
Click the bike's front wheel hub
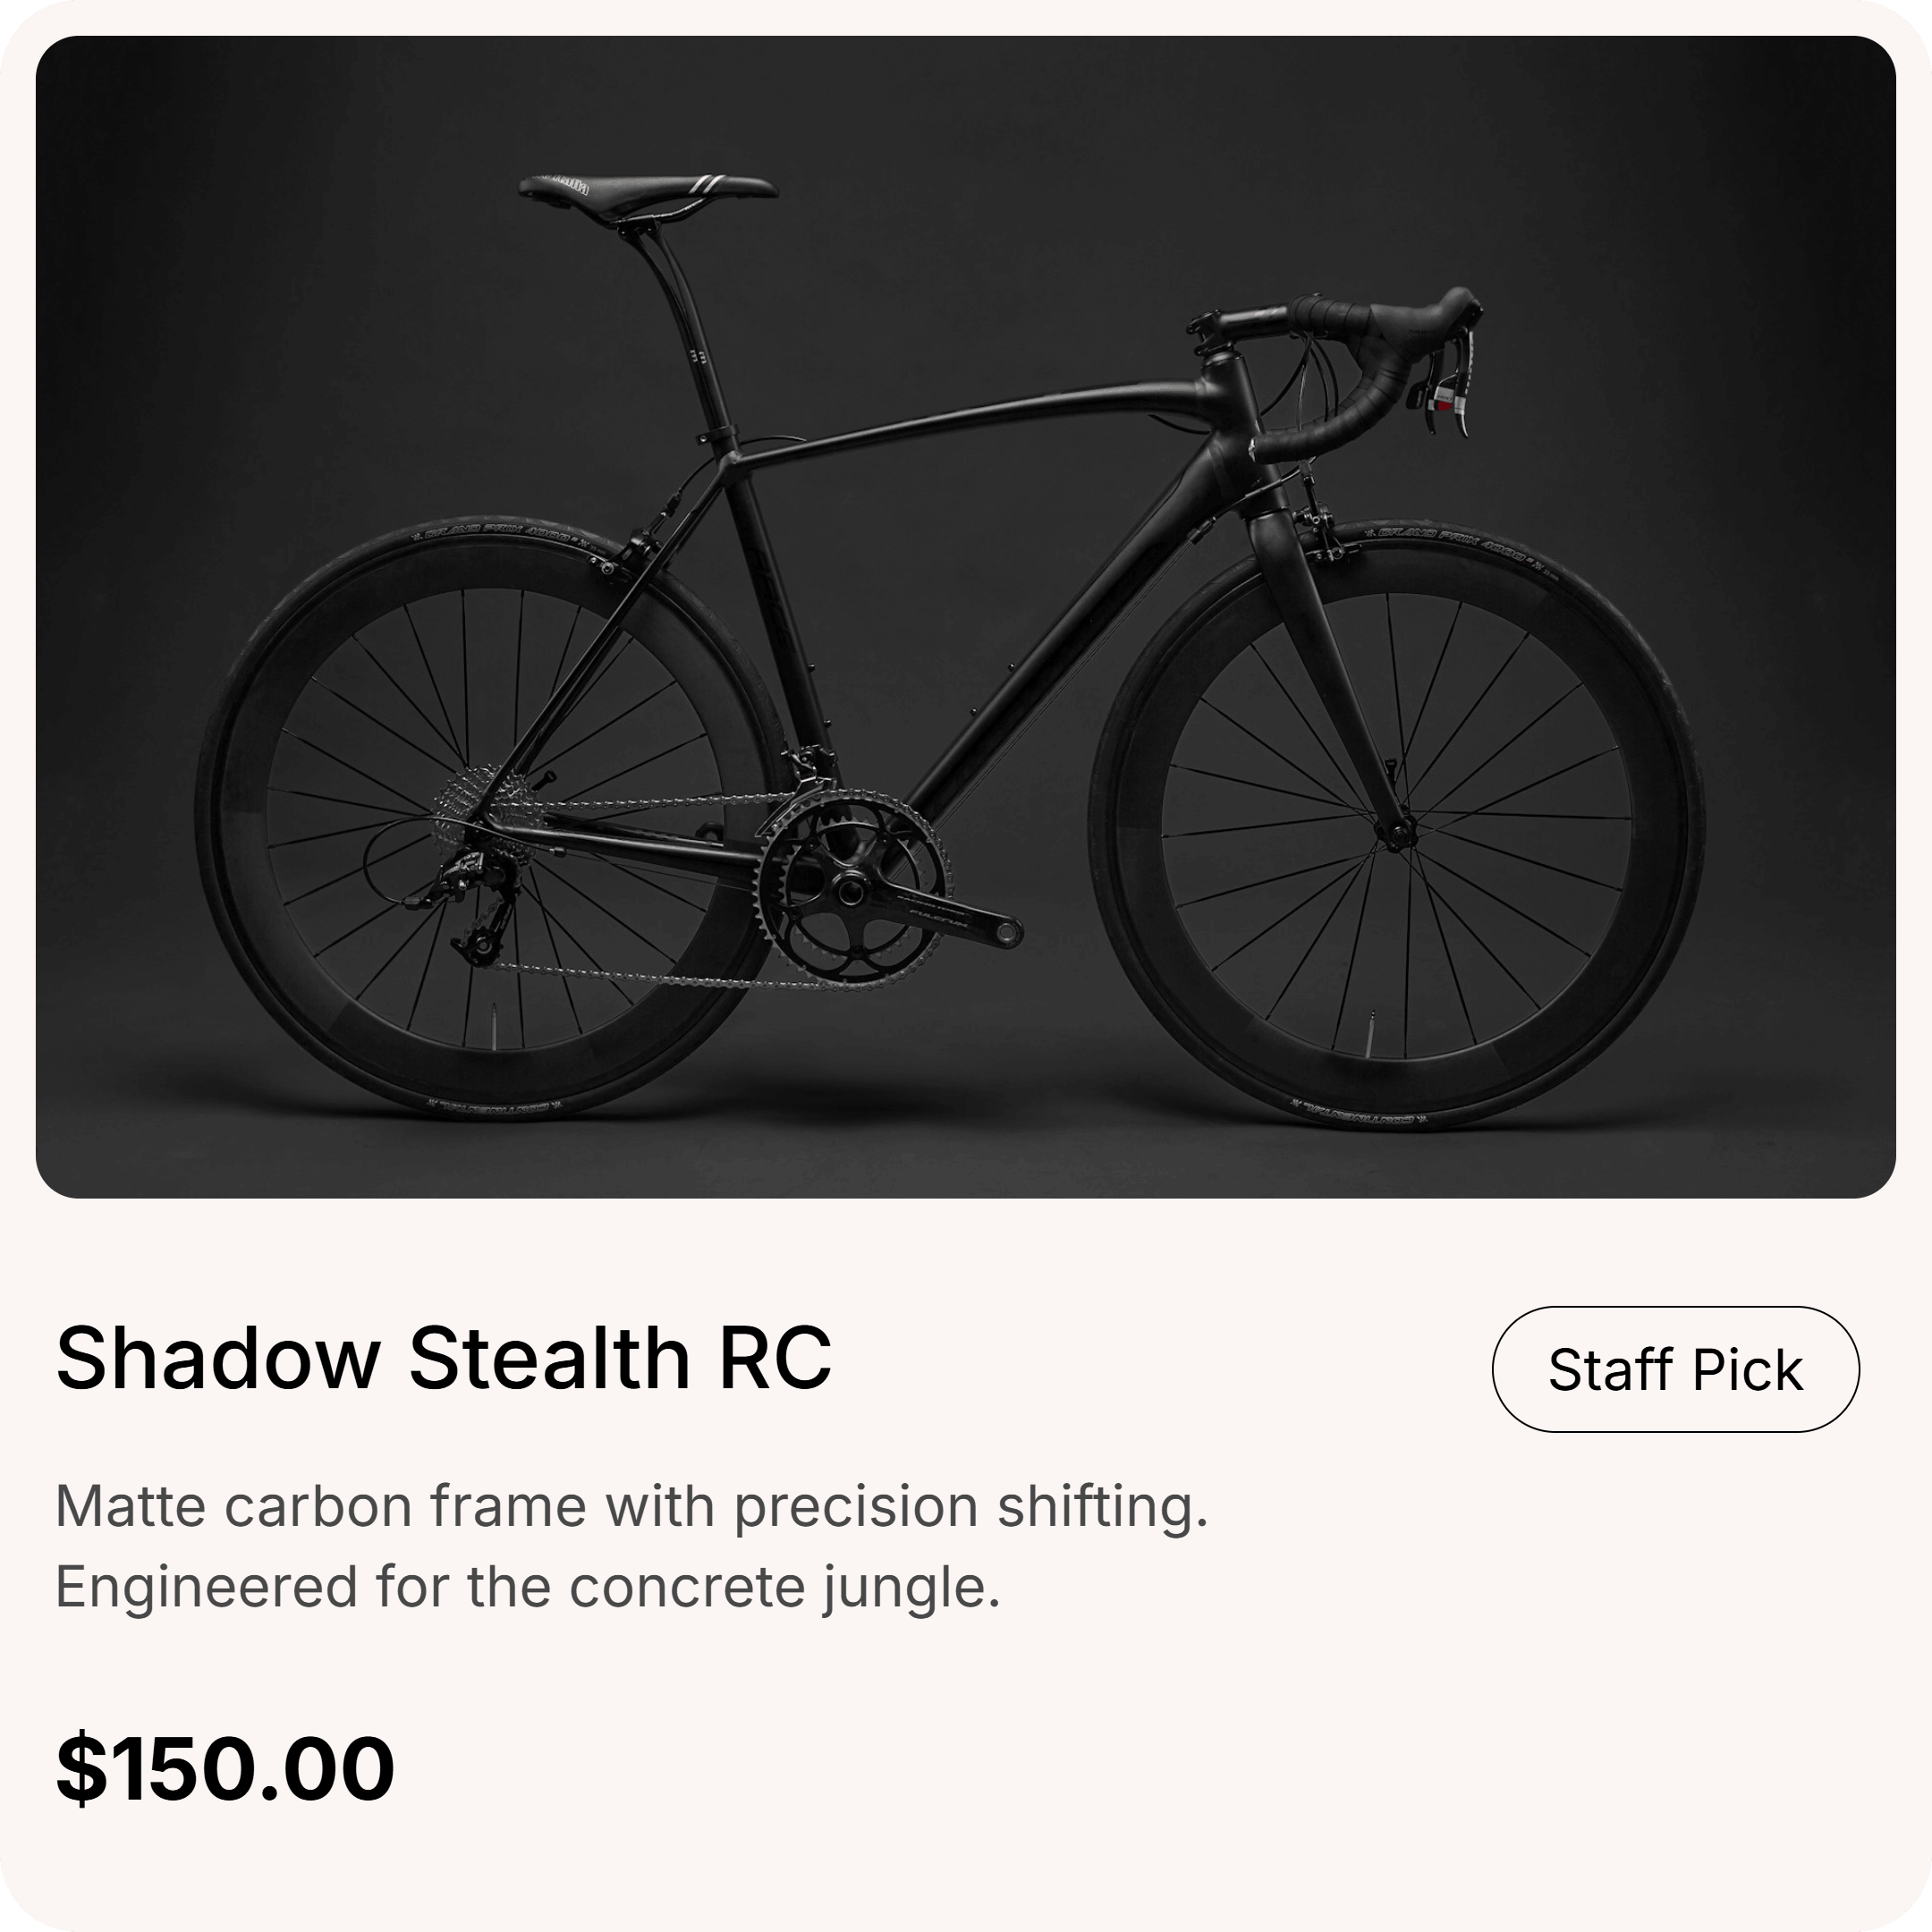pyautogui.click(x=1397, y=829)
